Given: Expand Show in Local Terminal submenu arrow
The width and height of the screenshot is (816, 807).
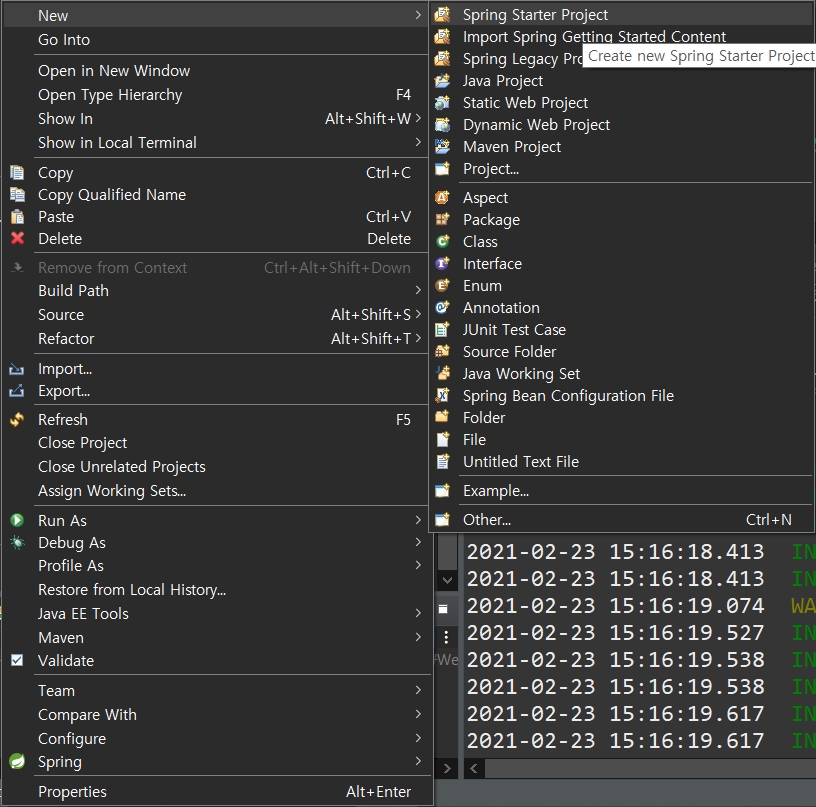Looking at the screenshot, I should pos(418,142).
